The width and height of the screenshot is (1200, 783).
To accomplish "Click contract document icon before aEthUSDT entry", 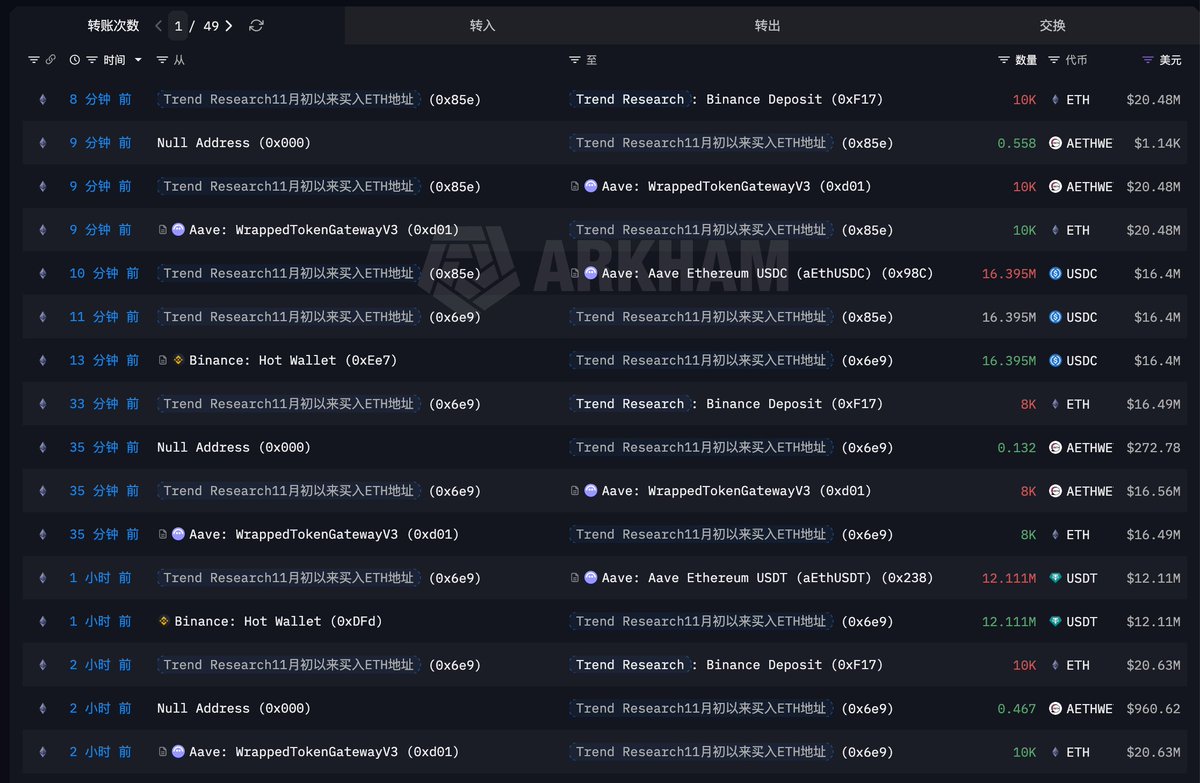I will (575, 578).
